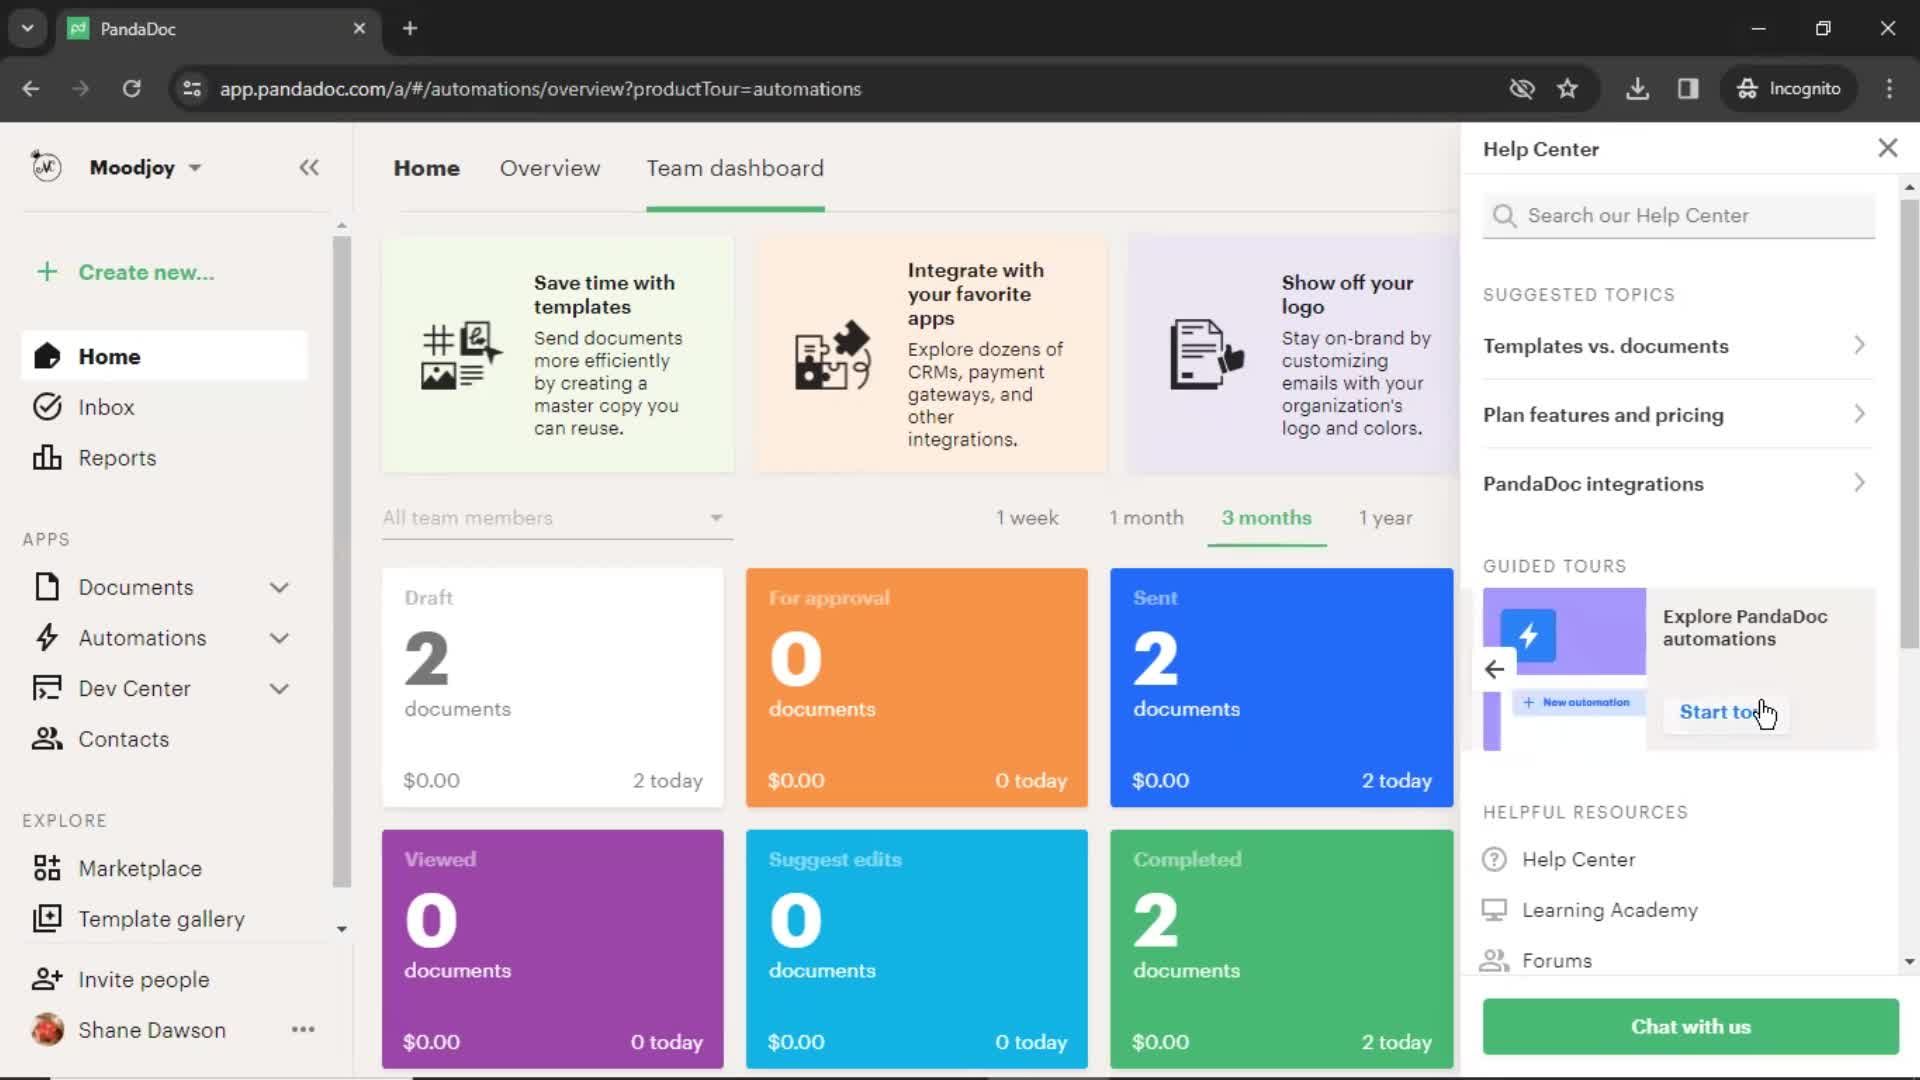
Task: Open the Contacts icon in sidebar
Action: point(46,738)
